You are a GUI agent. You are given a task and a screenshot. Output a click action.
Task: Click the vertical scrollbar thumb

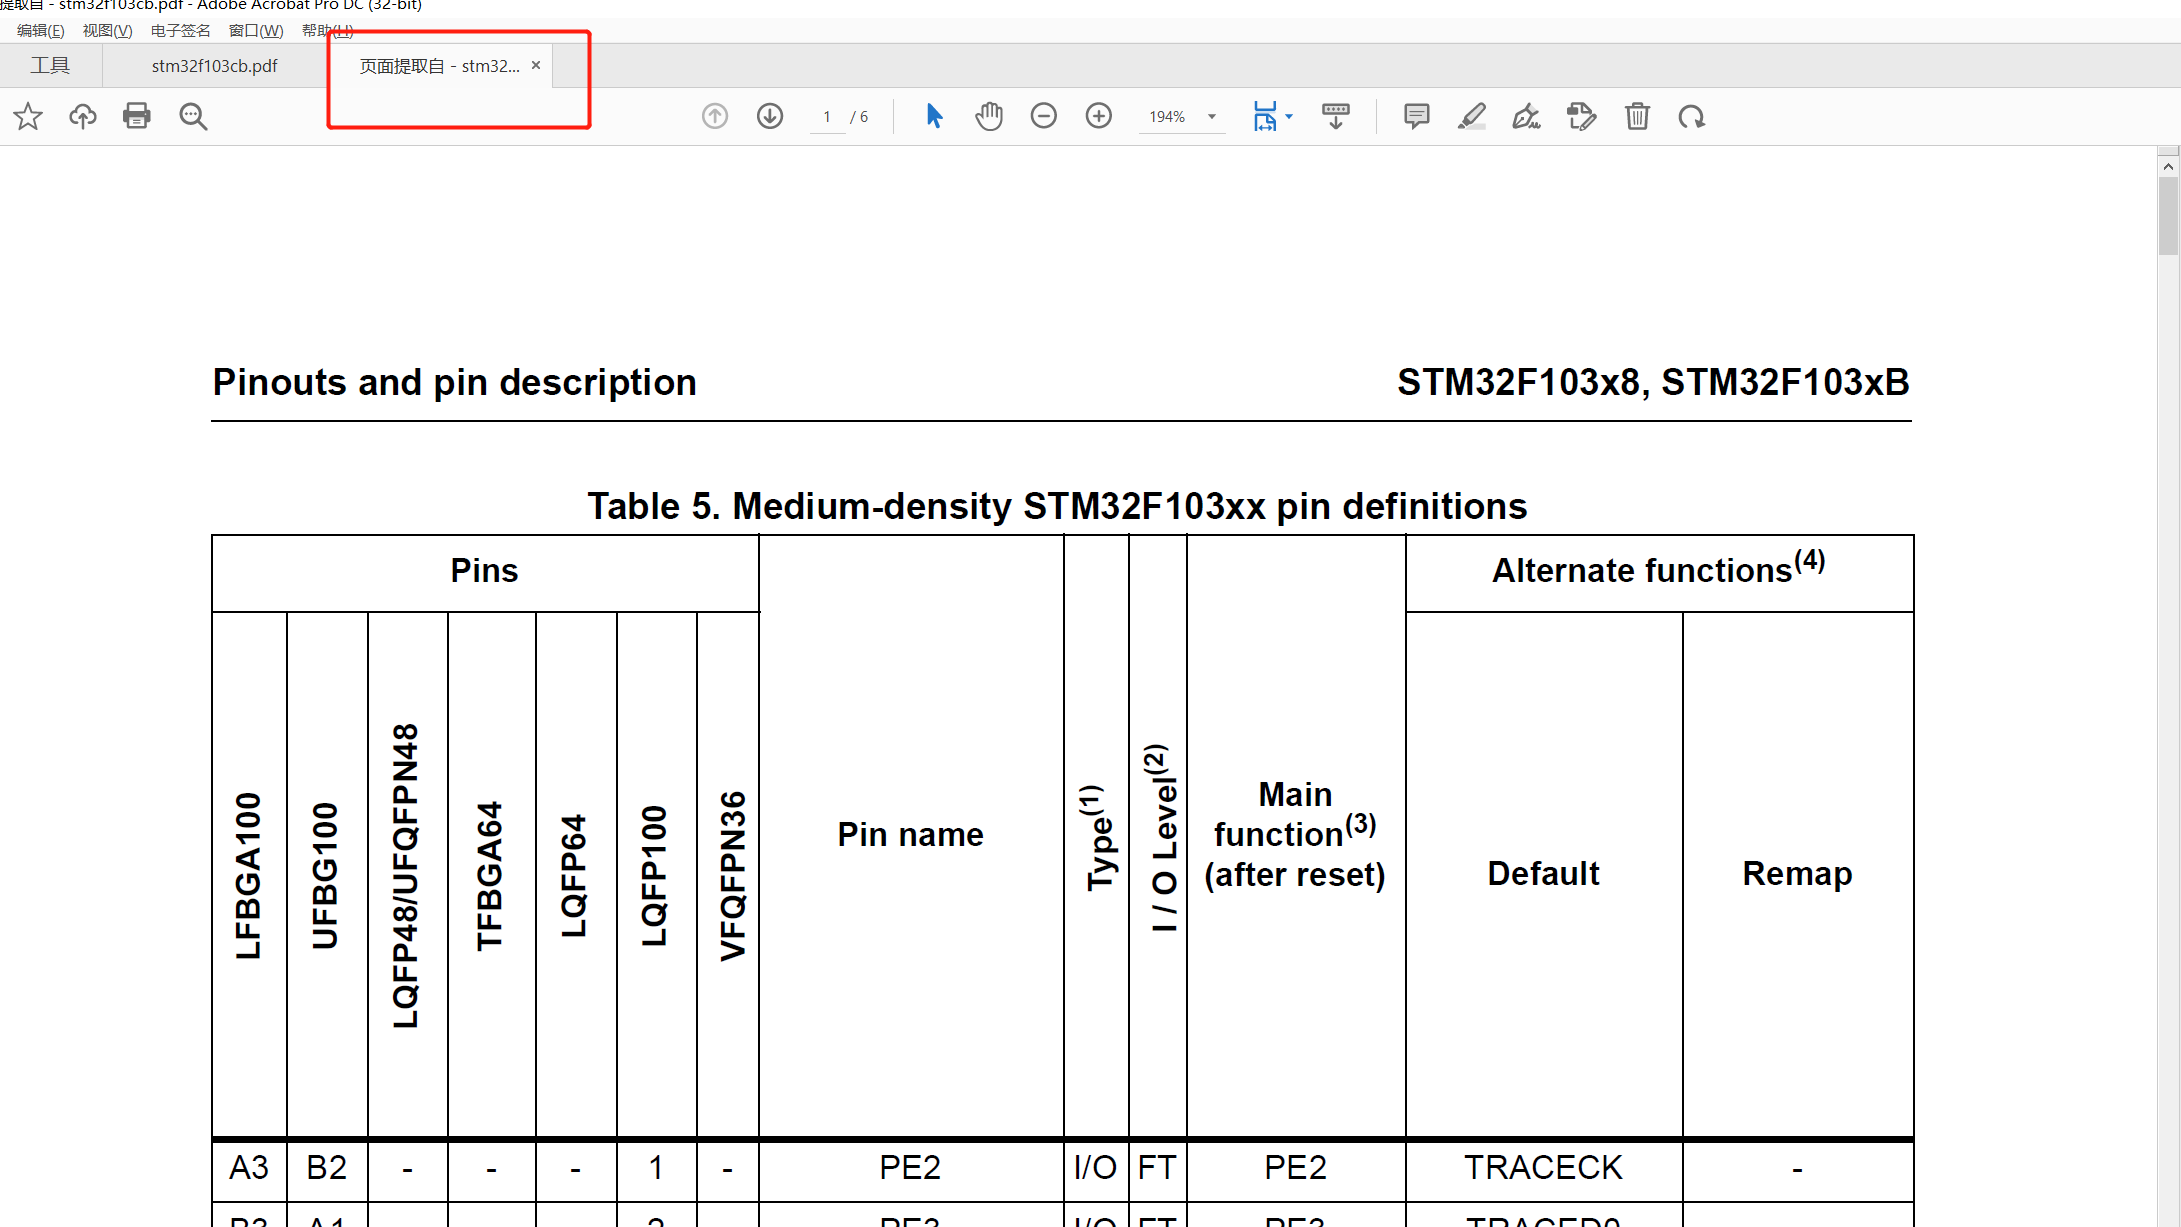tap(2168, 217)
